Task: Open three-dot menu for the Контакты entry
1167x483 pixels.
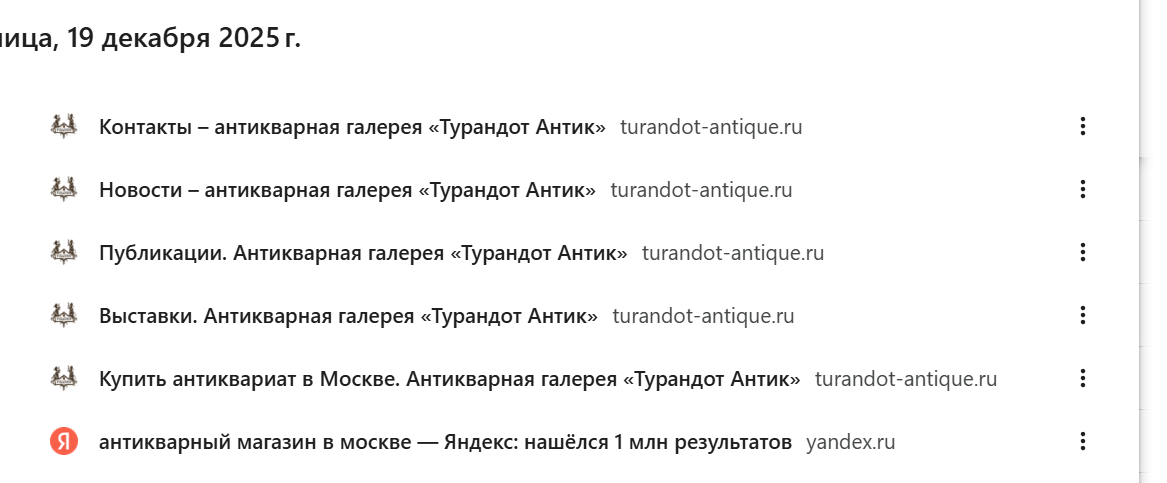Action: 1082,127
